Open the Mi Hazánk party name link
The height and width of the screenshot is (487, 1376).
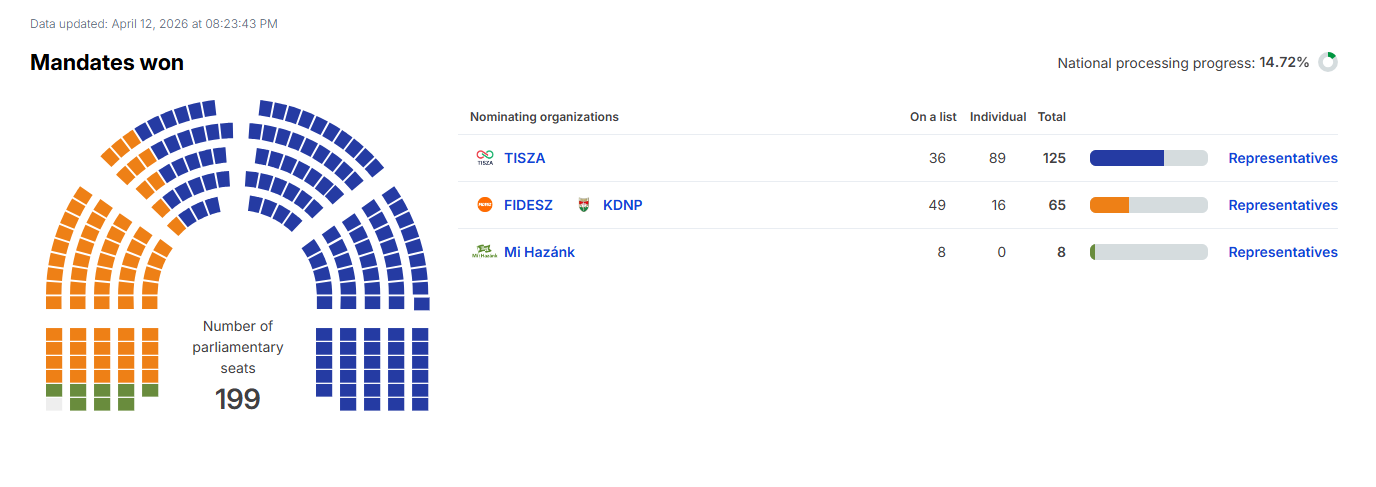click(539, 252)
